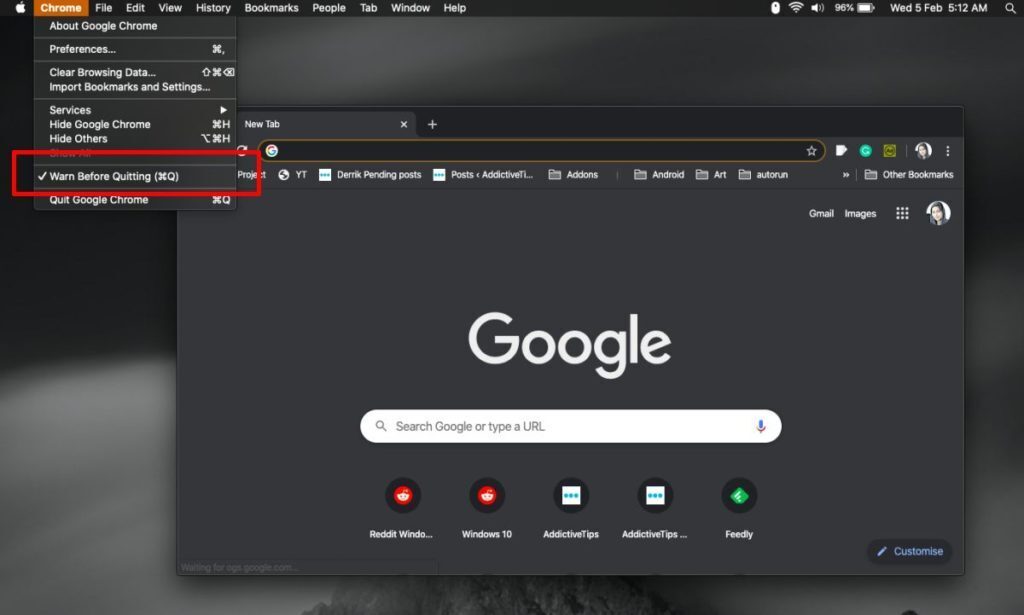Start voice search with the microphone icon
This screenshot has width=1024, height=615.
pyautogui.click(x=764, y=425)
